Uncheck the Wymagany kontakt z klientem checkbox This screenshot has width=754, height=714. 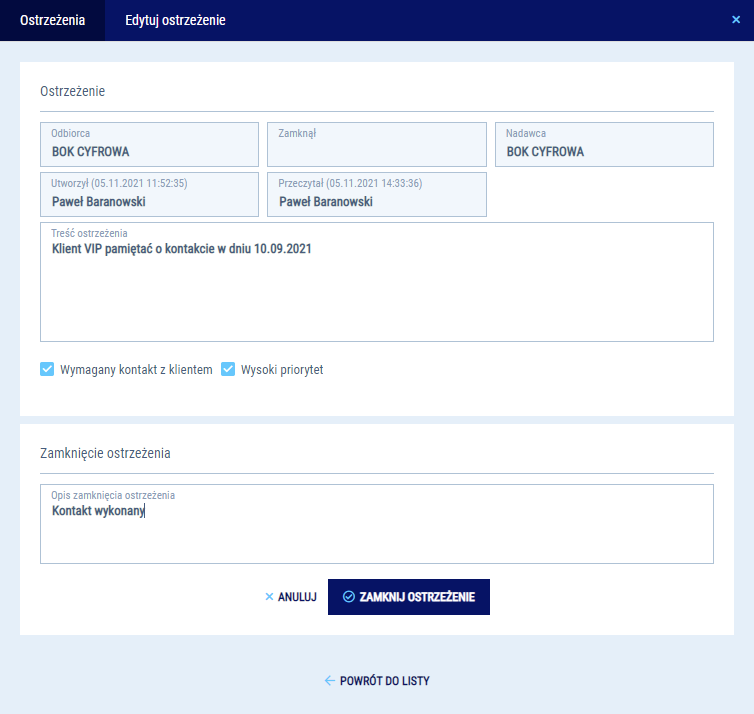coord(47,369)
